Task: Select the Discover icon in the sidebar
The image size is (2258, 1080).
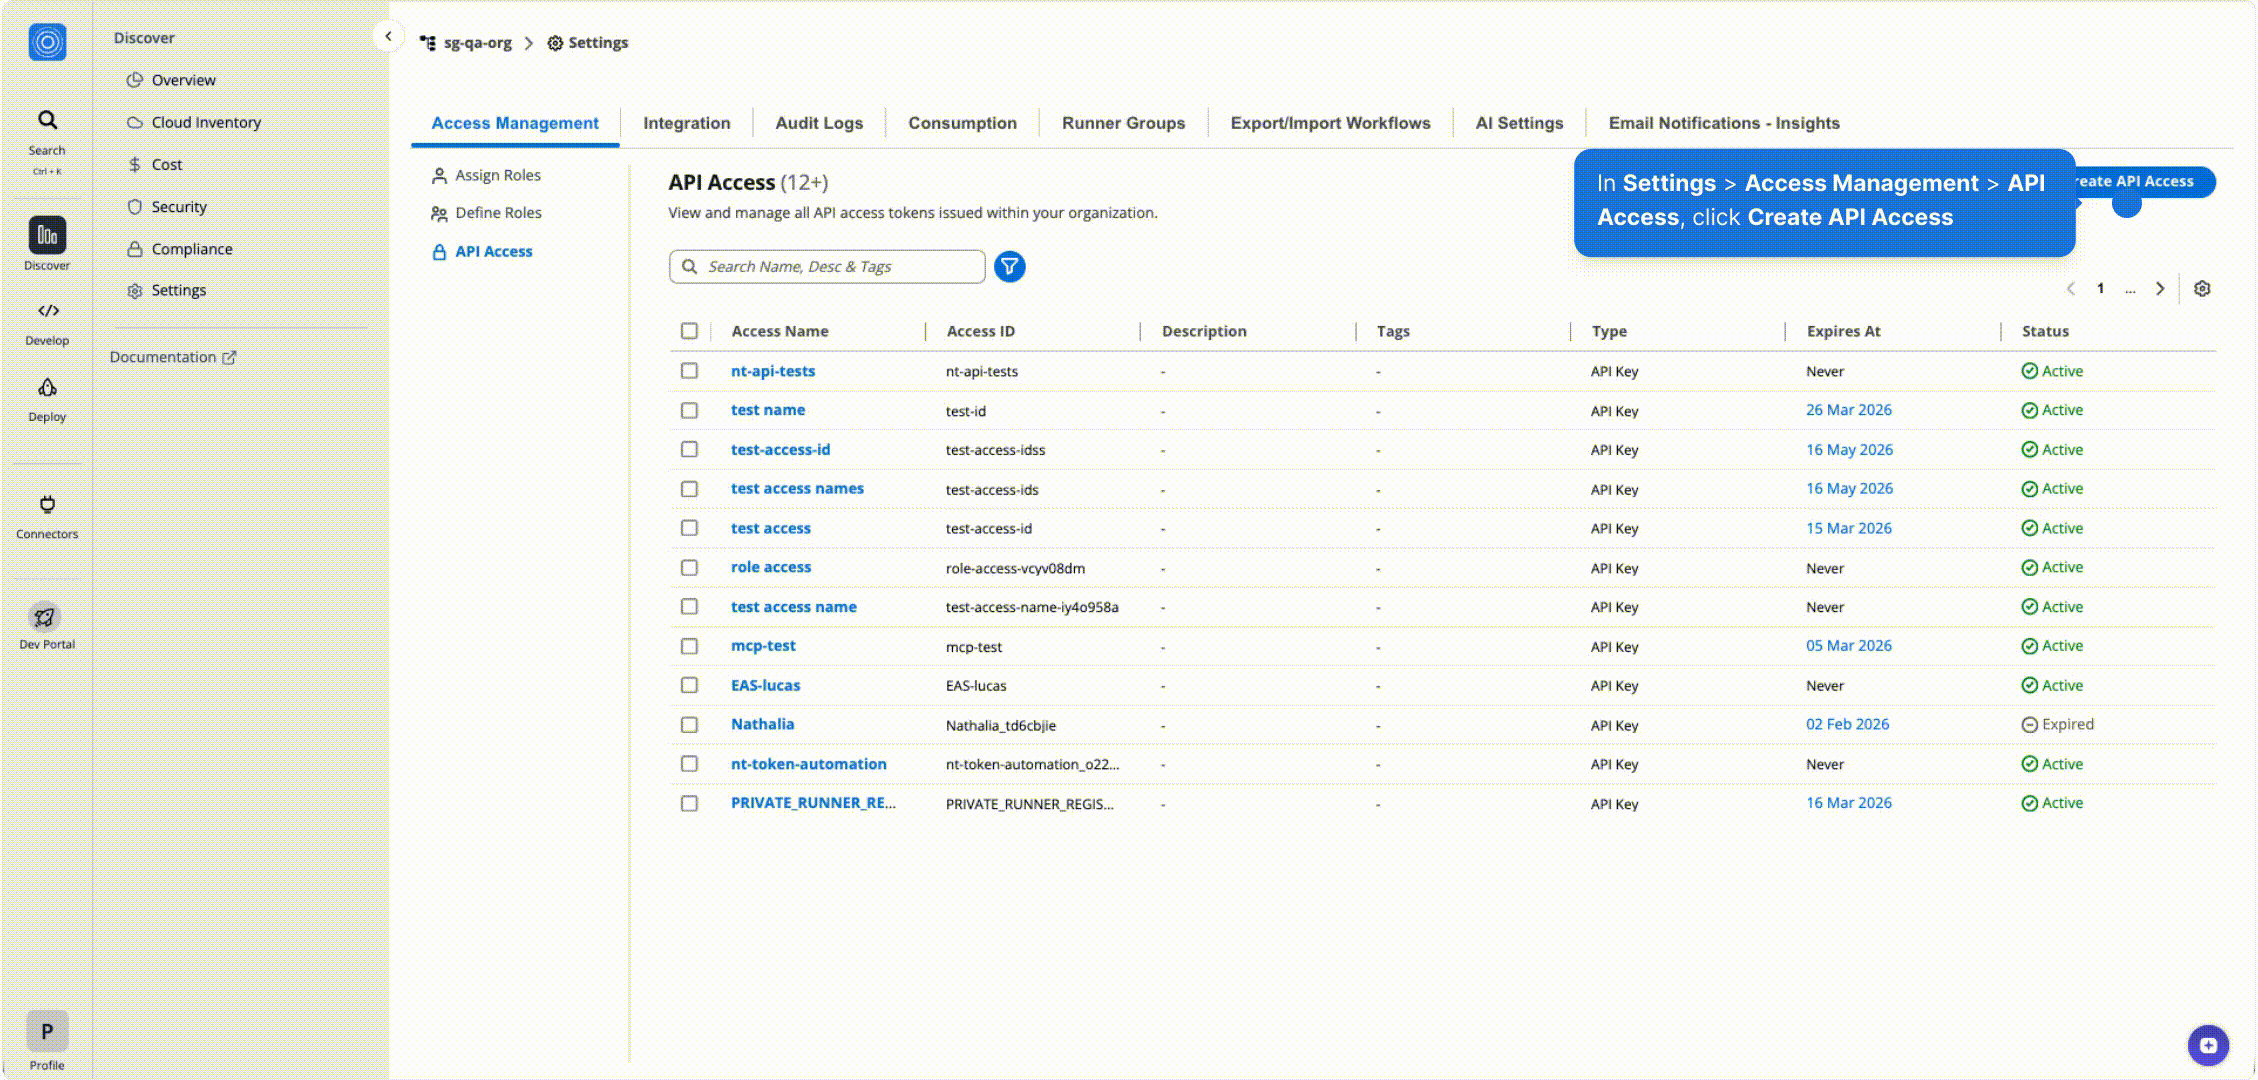Action: point(46,240)
